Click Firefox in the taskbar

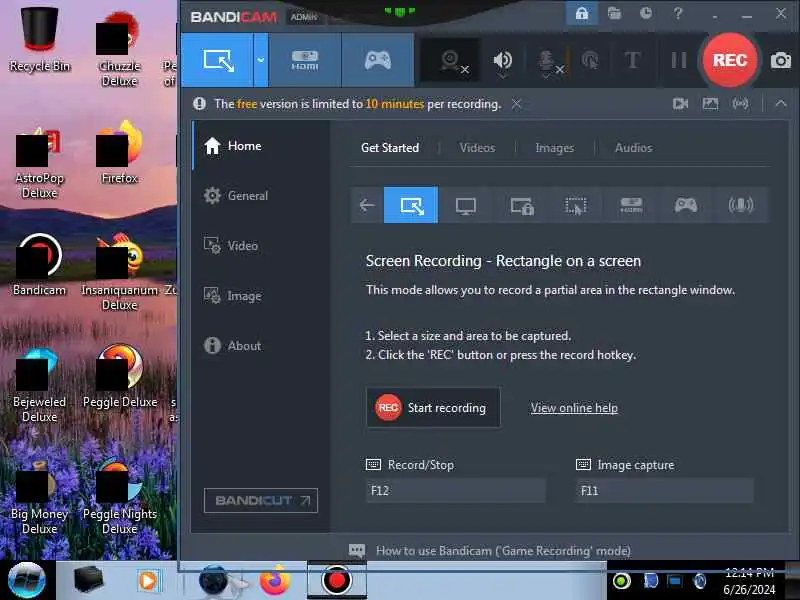(274, 580)
